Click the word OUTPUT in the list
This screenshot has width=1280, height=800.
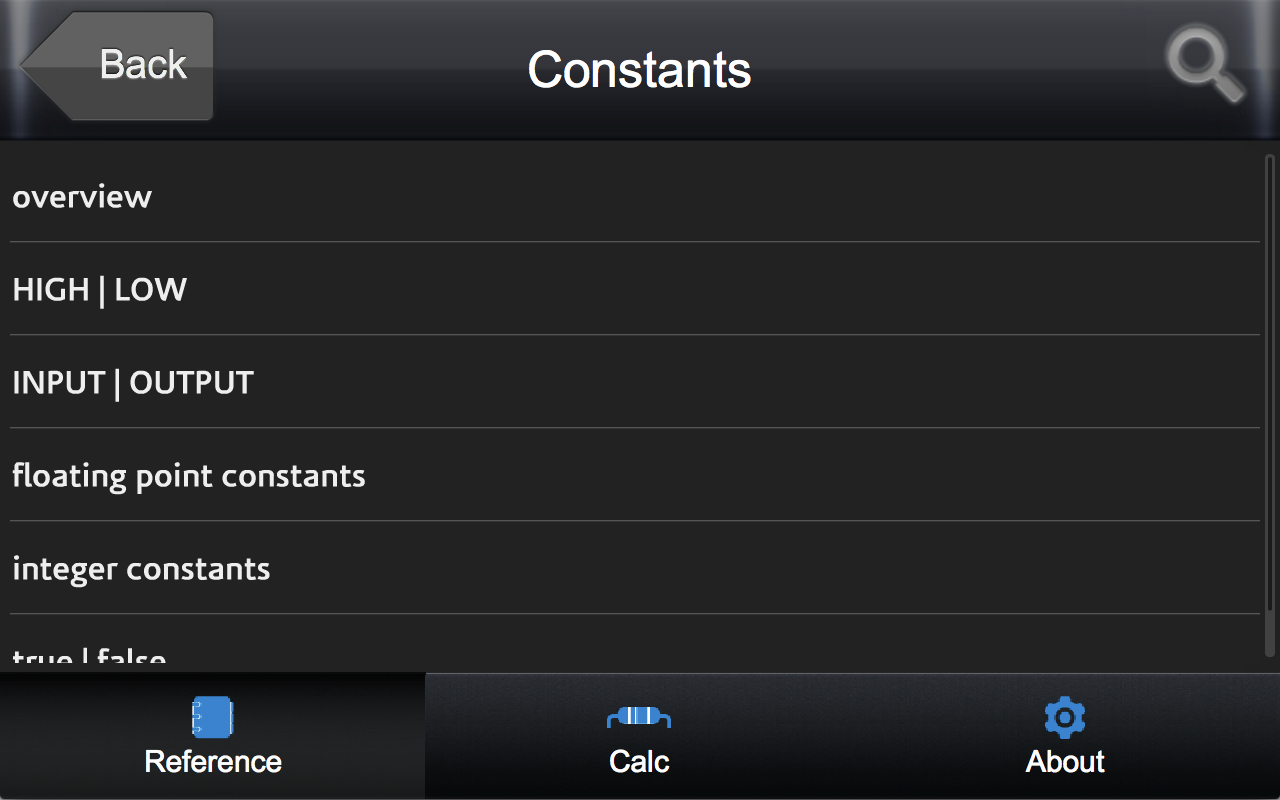point(192,383)
